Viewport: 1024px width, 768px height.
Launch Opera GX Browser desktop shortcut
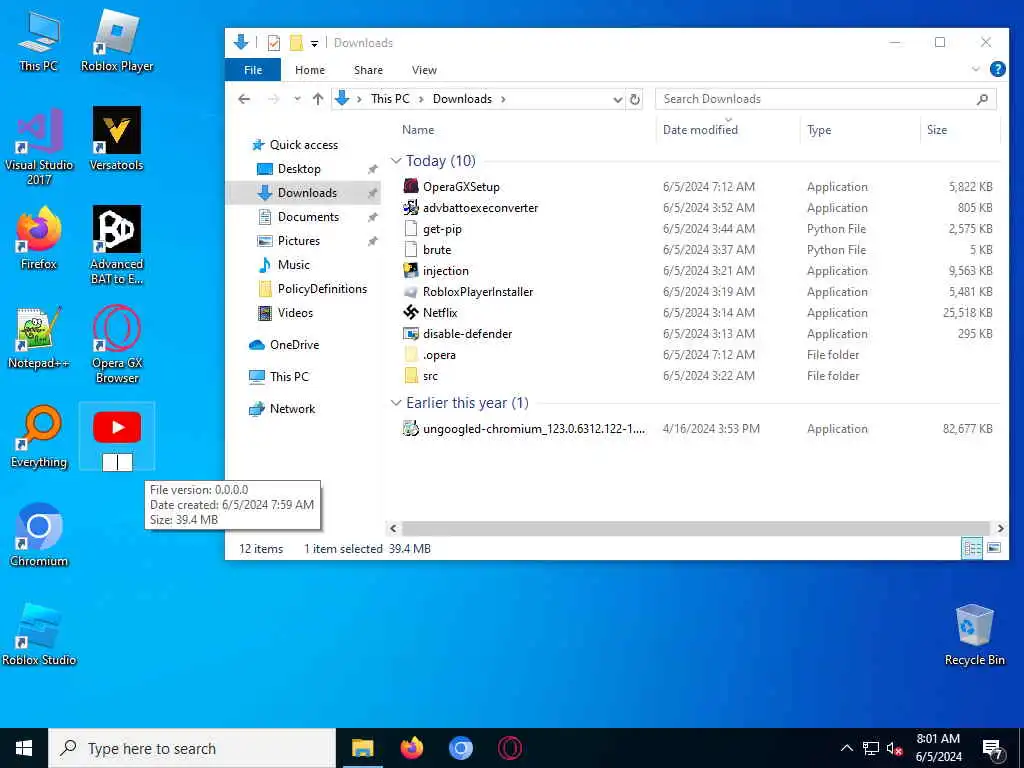[117, 344]
